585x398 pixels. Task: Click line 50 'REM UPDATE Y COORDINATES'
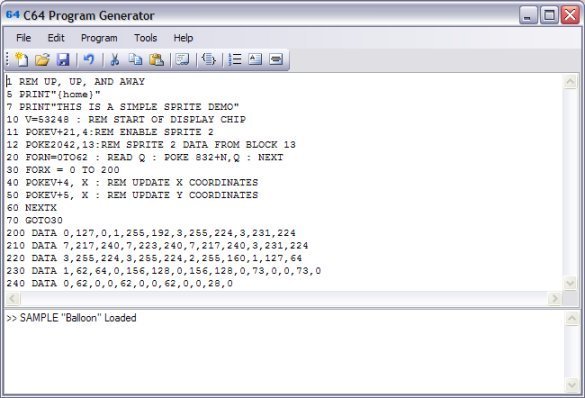click(183, 195)
